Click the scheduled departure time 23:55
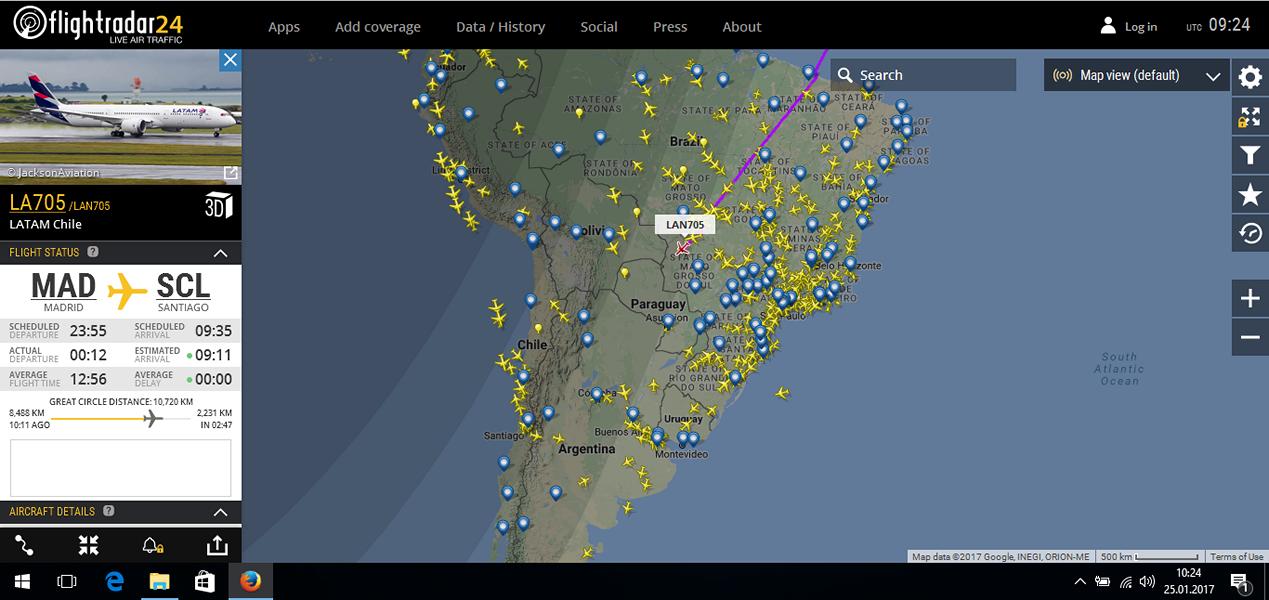This screenshot has height=600, width=1269. click(x=87, y=331)
